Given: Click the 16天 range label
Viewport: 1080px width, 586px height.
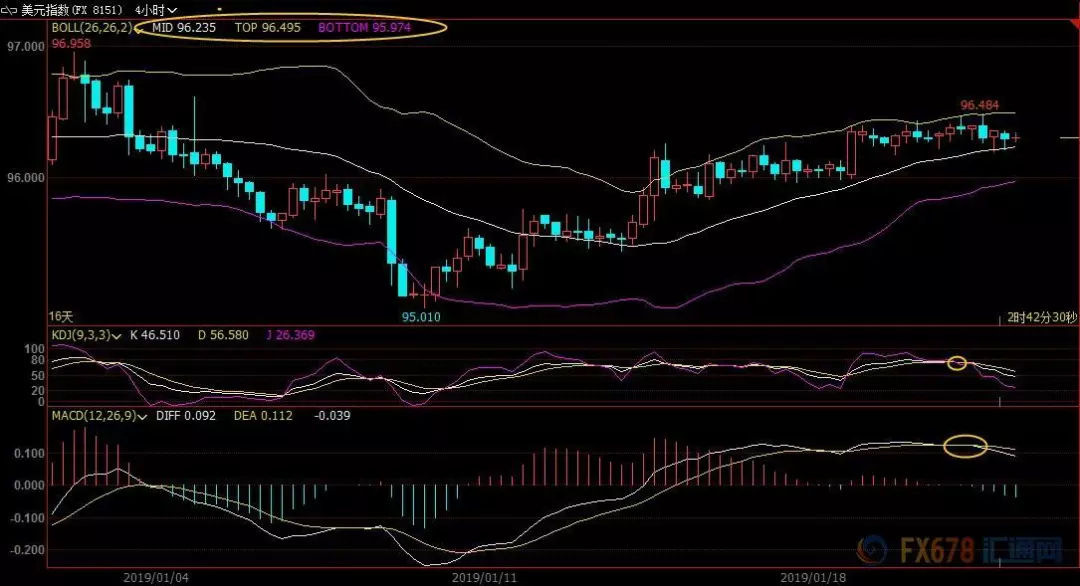Looking at the screenshot, I should tap(61, 316).
